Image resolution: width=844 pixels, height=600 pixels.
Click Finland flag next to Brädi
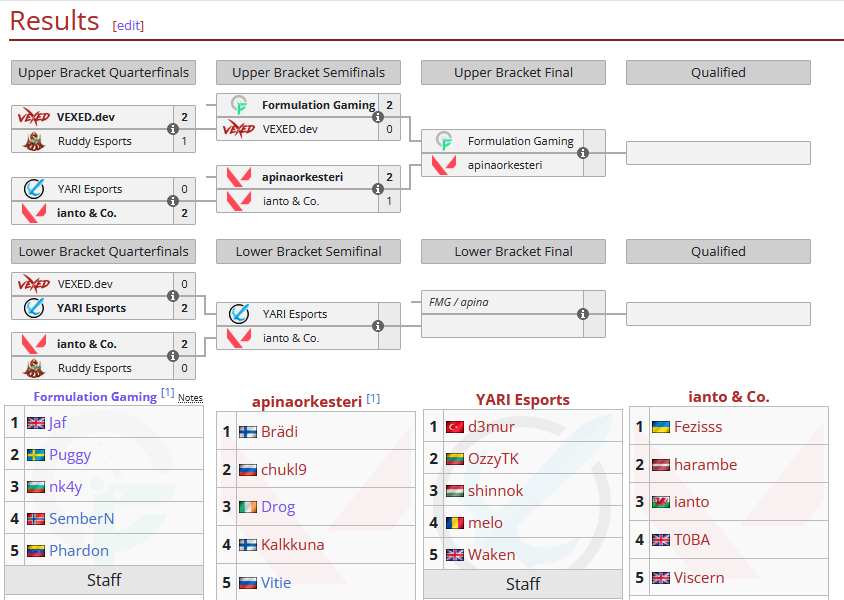click(x=248, y=432)
